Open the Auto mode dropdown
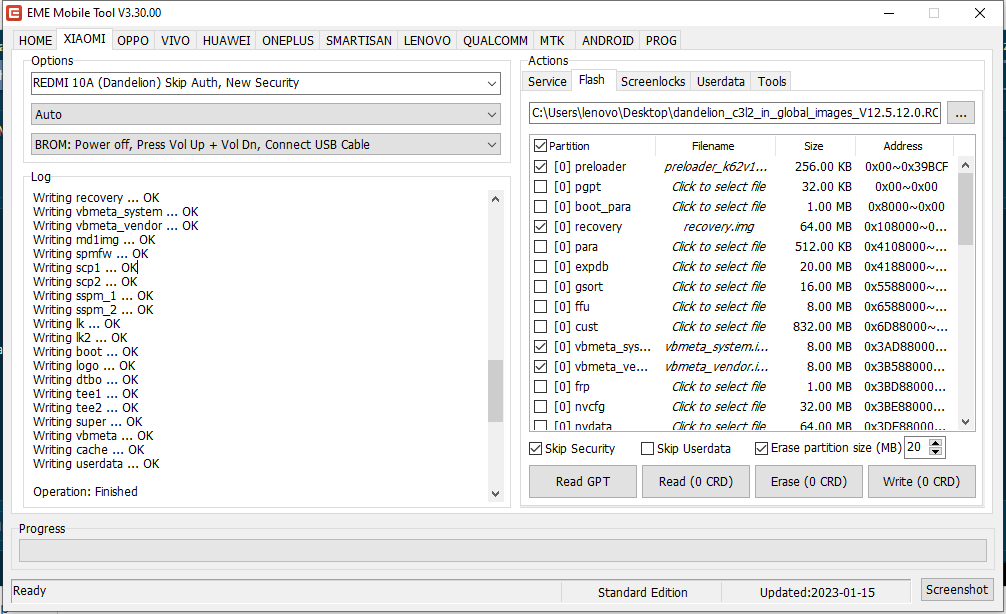Viewport: 1006px width, 614px height. (x=266, y=114)
